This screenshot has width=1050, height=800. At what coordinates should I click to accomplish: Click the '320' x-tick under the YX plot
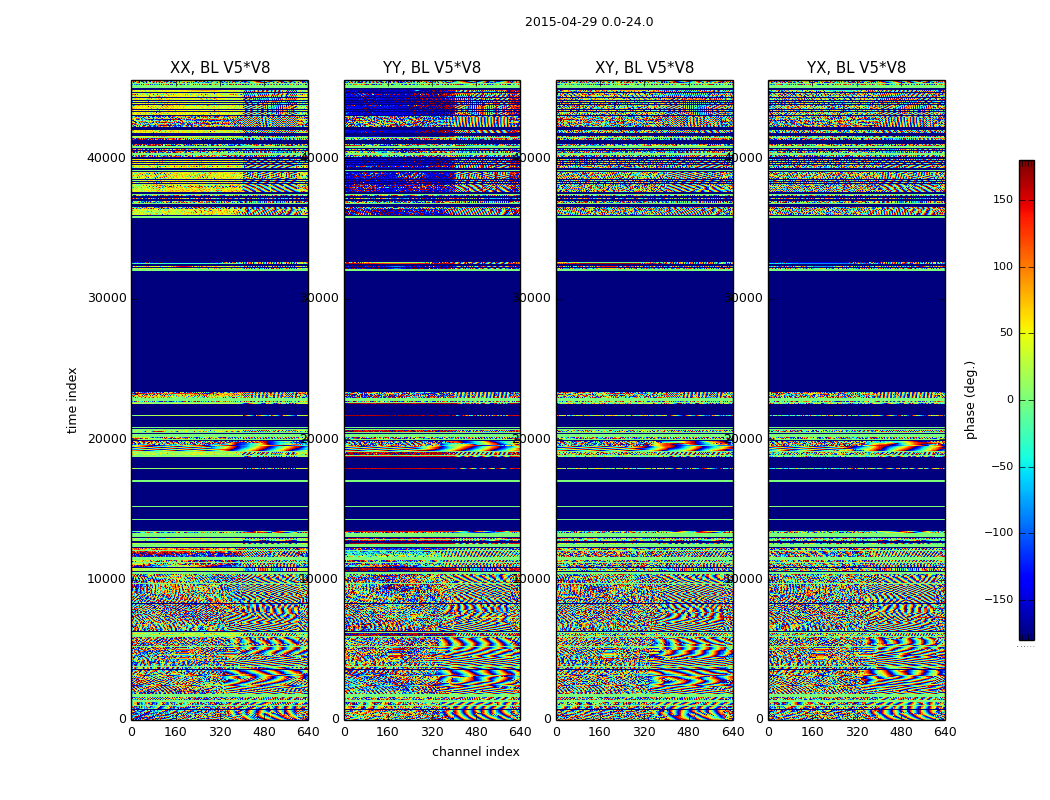pos(856,732)
